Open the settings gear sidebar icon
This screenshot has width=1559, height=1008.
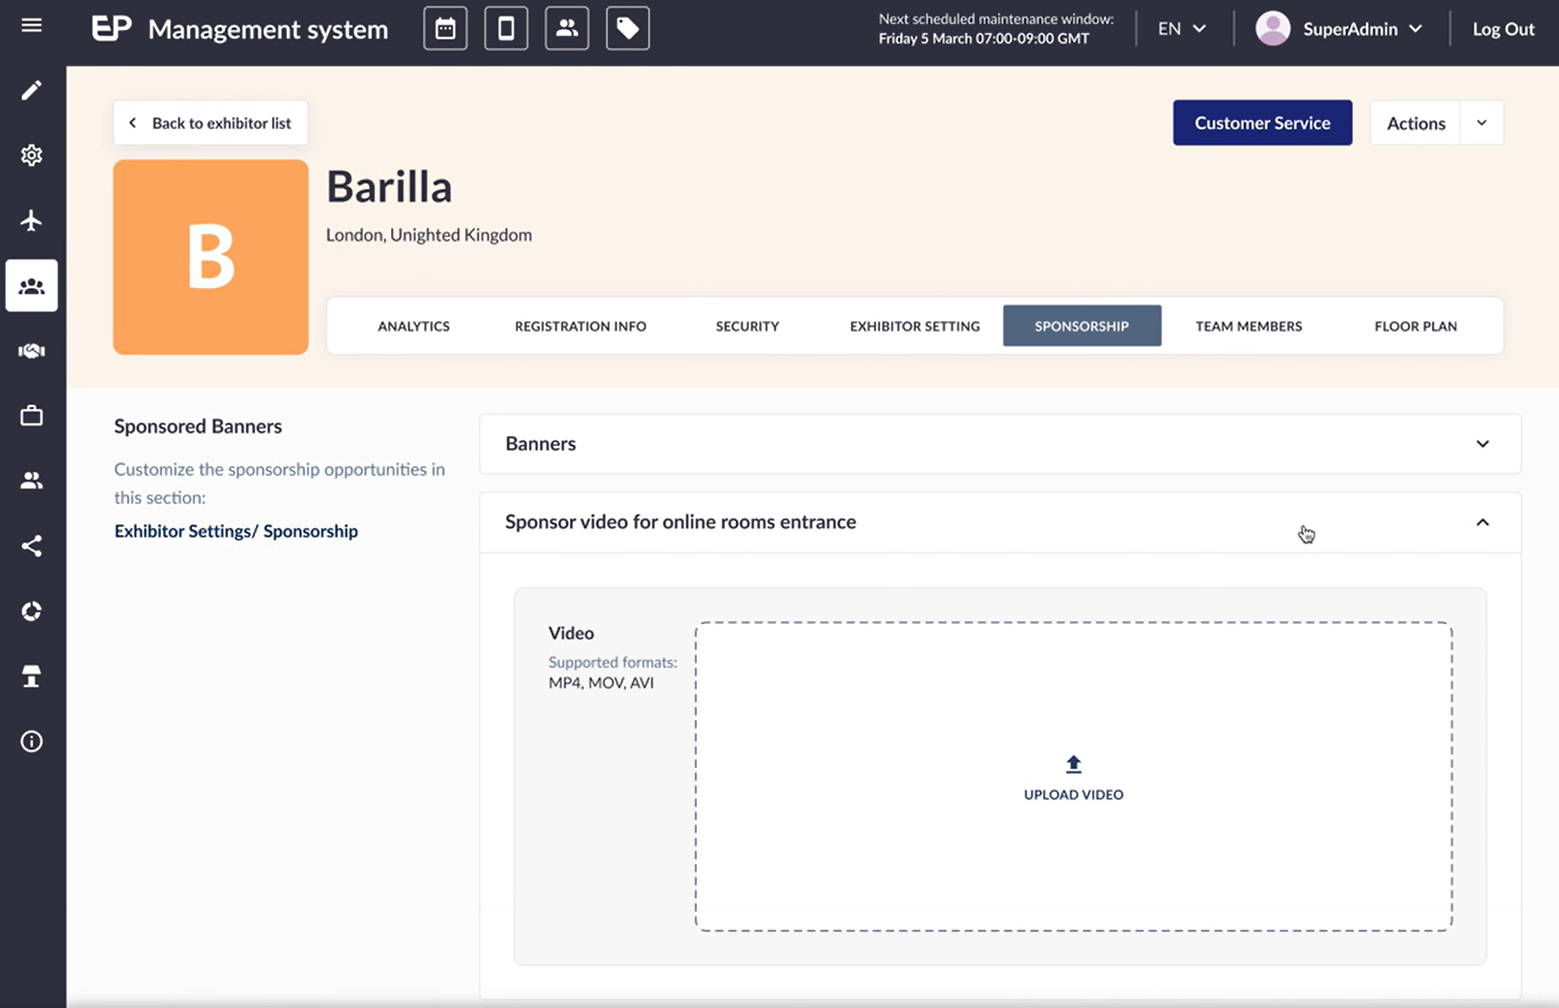pyautogui.click(x=32, y=155)
